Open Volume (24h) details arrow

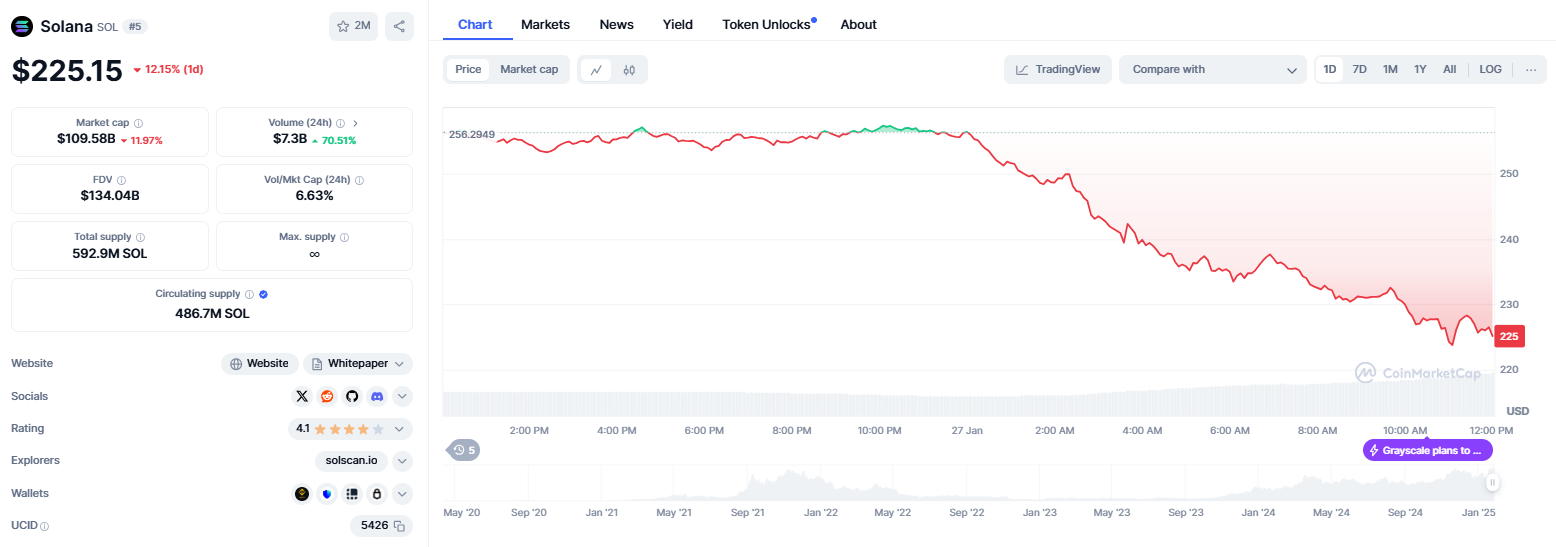coord(356,123)
